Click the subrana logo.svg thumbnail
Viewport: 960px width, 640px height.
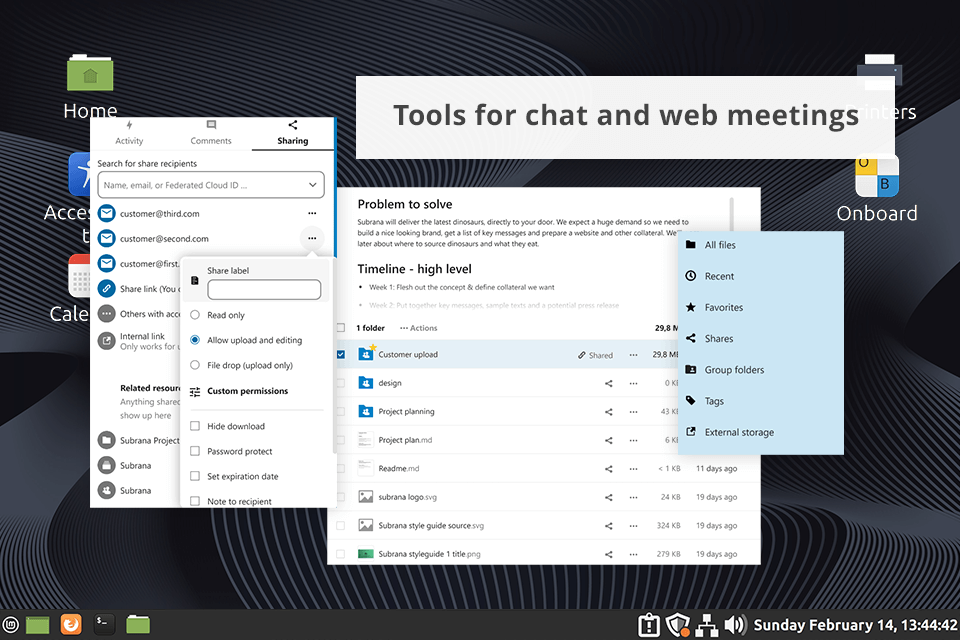coord(366,497)
